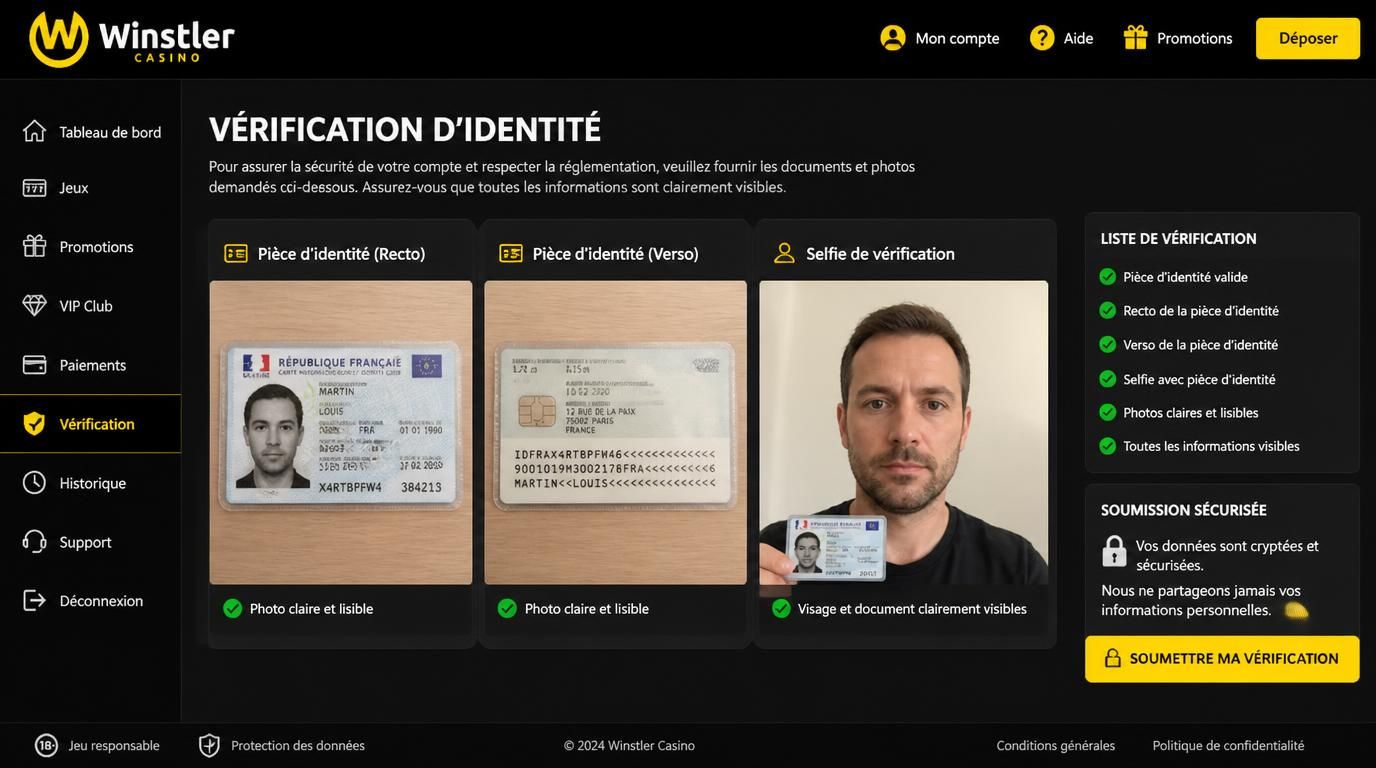The width and height of the screenshot is (1376, 768).
Task: Open Mon compte user icon
Action: (x=893, y=38)
